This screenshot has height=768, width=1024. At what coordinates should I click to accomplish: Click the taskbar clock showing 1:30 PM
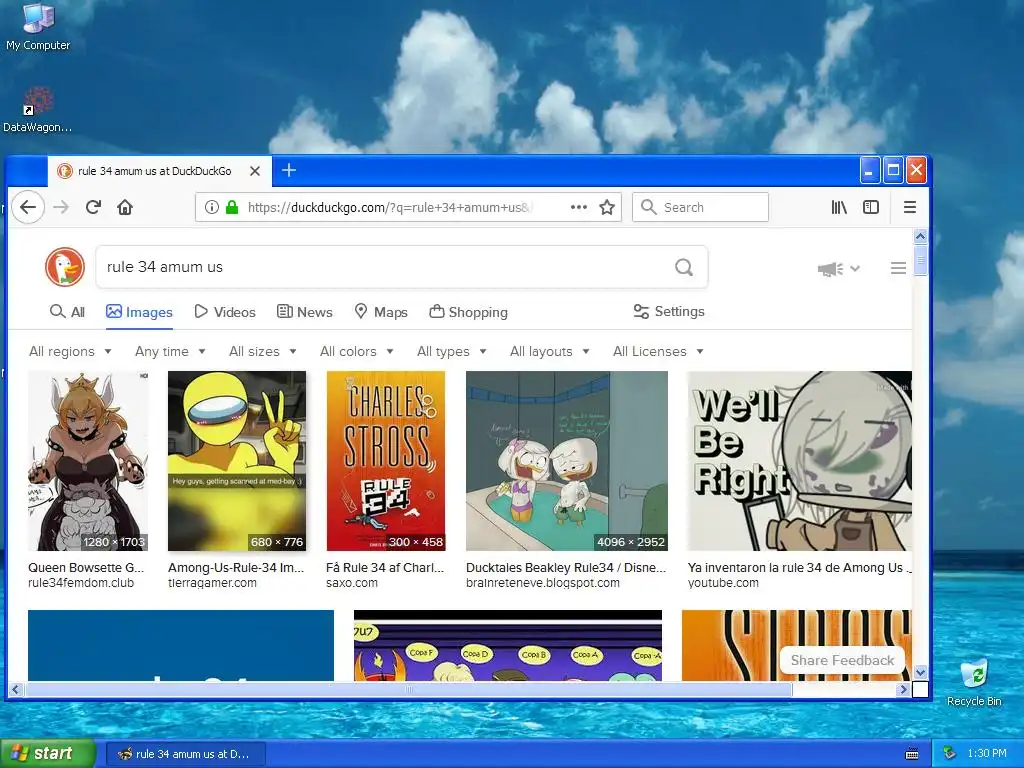point(987,754)
